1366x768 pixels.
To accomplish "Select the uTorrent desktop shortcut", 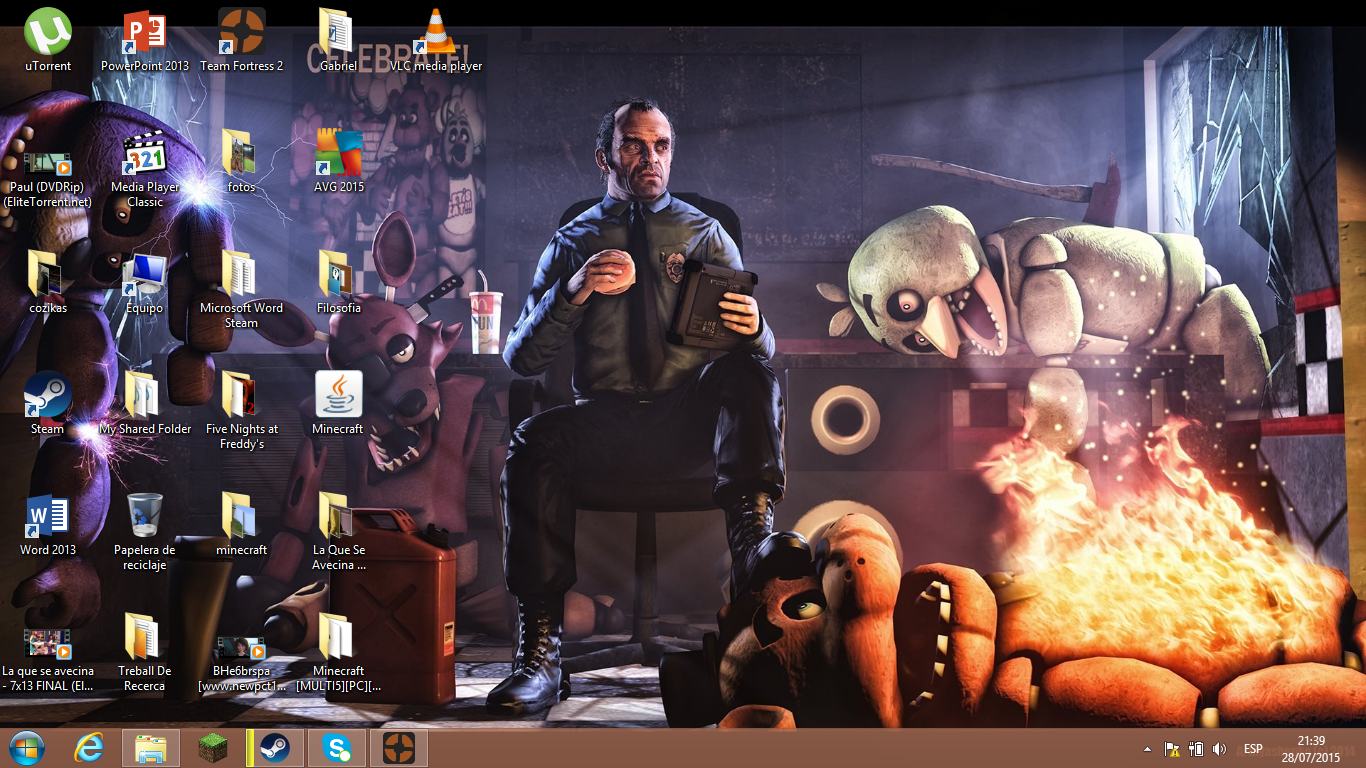I will point(48,33).
